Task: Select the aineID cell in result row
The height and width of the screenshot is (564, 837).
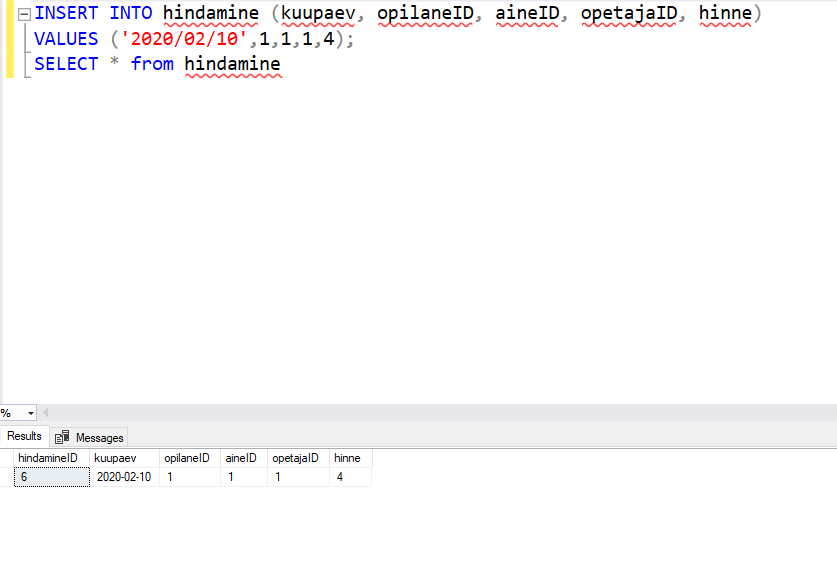Action: [244, 477]
